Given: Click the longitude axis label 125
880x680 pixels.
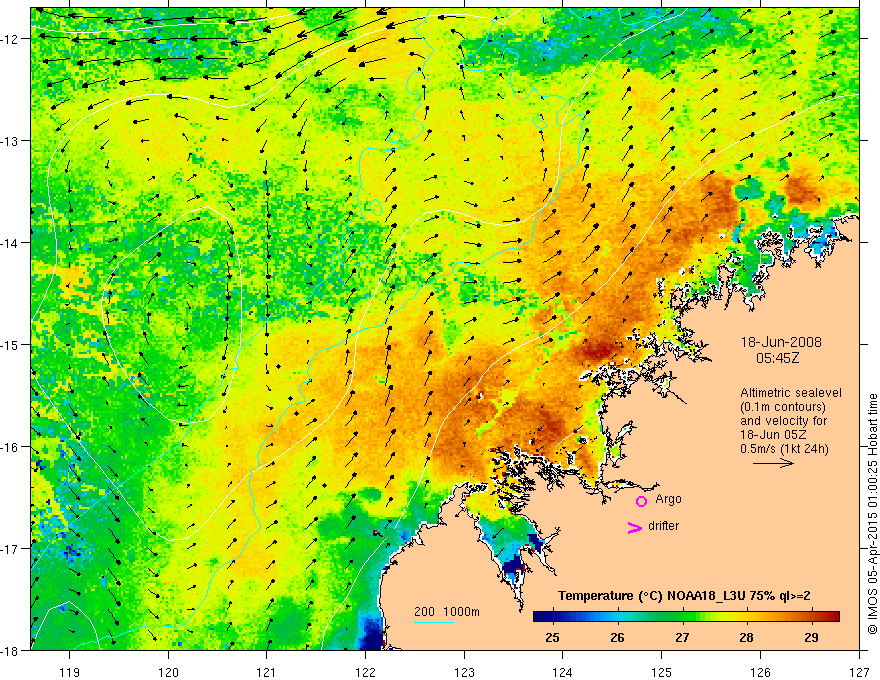Looking at the screenshot, I should pos(662,672).
